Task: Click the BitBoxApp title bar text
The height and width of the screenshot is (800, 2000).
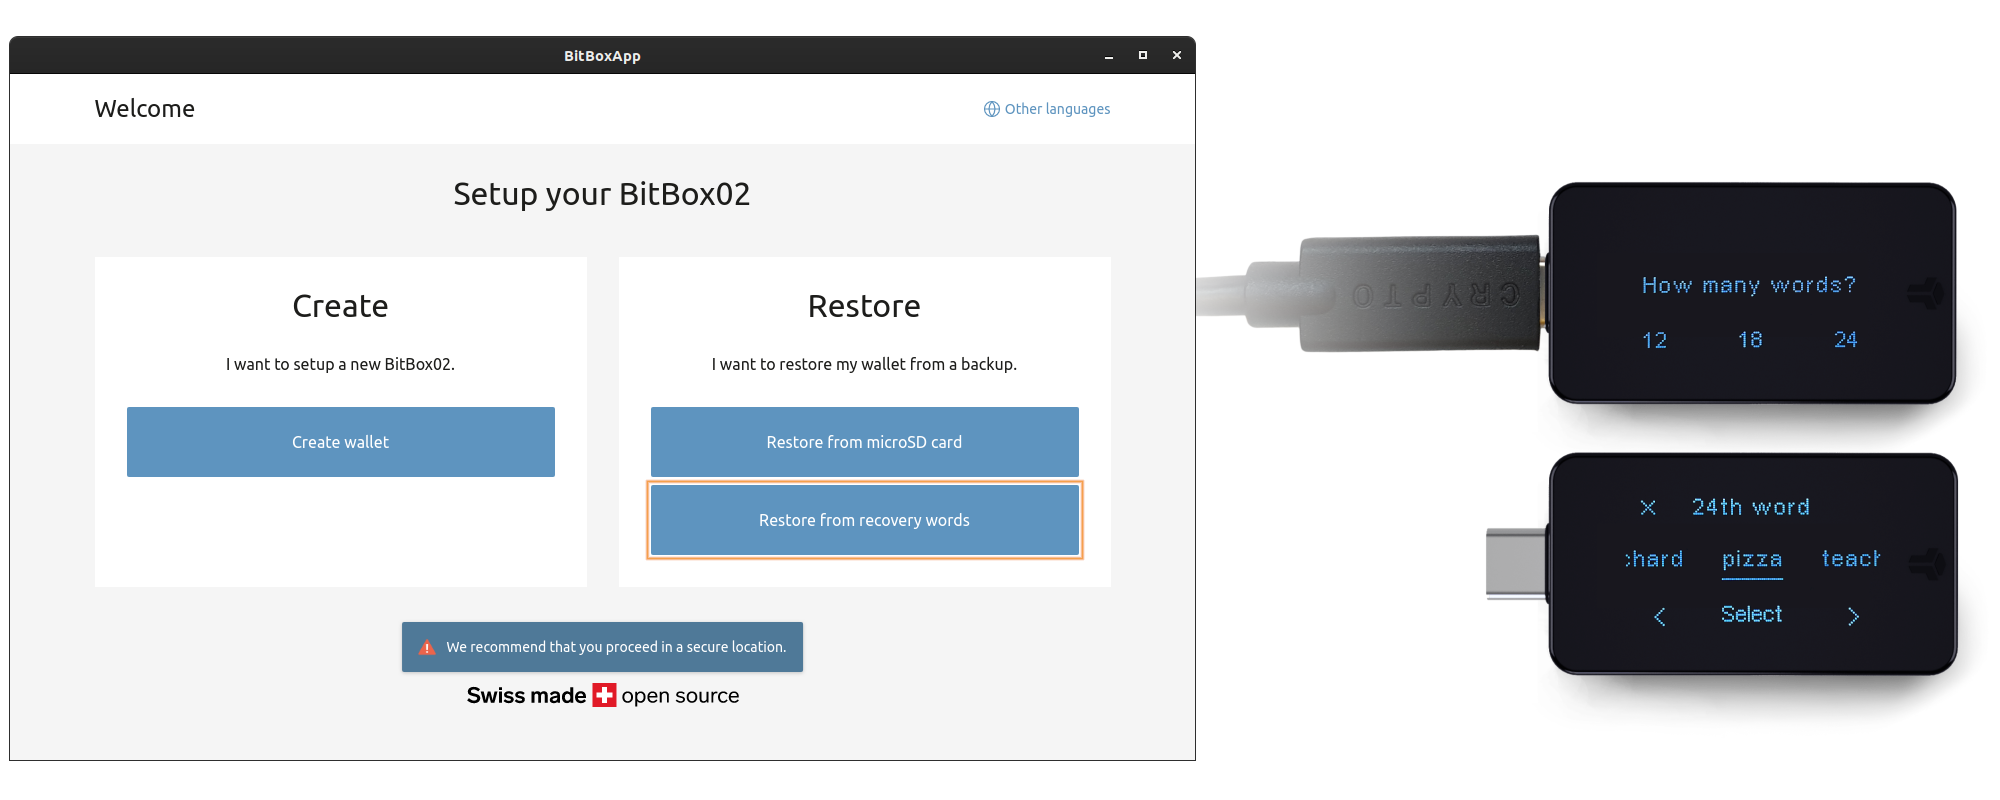Action: [602, 56]
